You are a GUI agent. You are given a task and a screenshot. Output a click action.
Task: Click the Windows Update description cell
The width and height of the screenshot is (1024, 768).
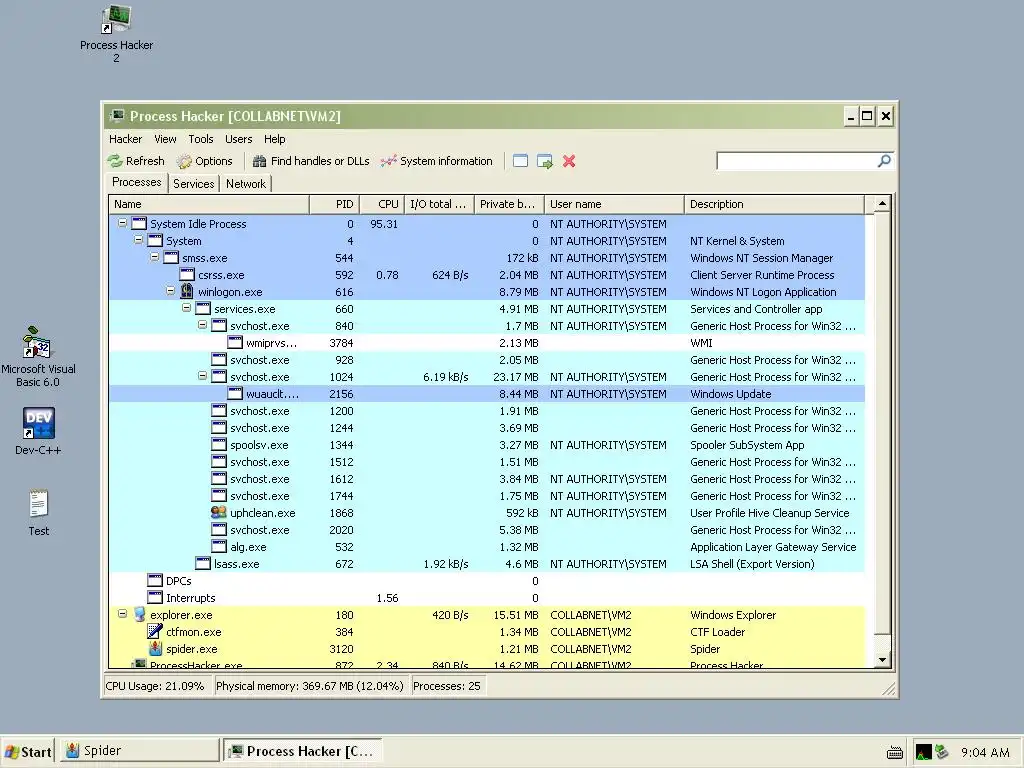(x=730, y=394)
